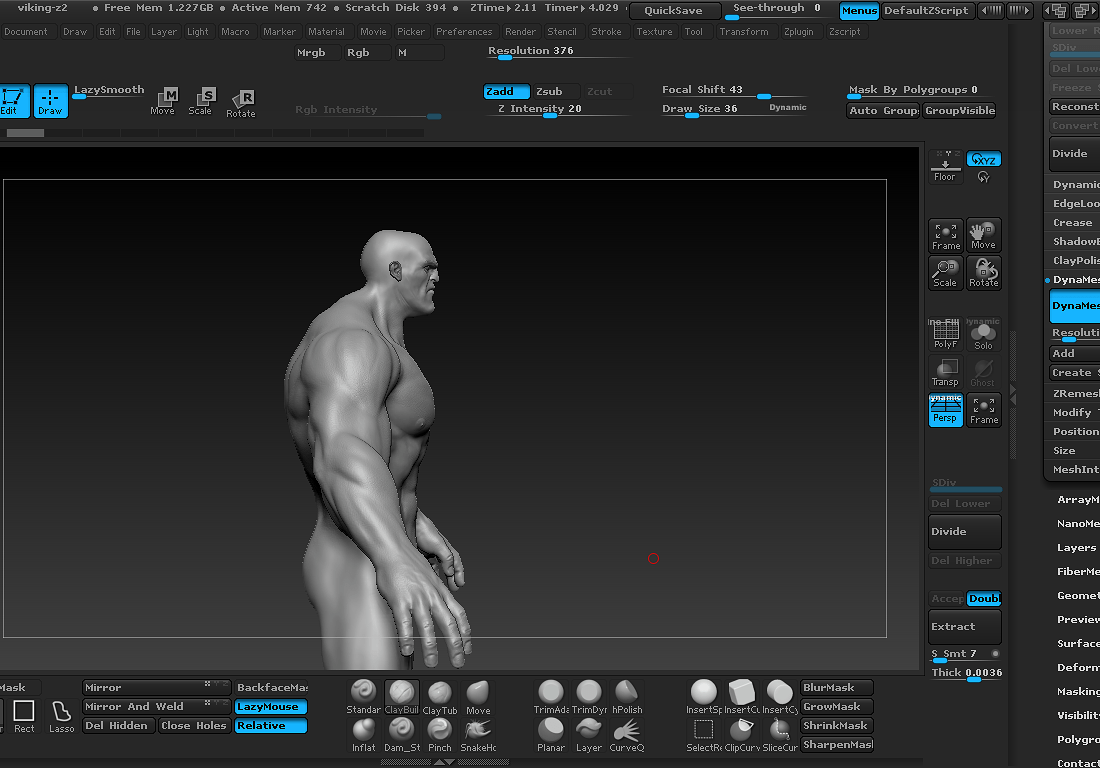Toggle Zsub mode

(x=556, y=91)
